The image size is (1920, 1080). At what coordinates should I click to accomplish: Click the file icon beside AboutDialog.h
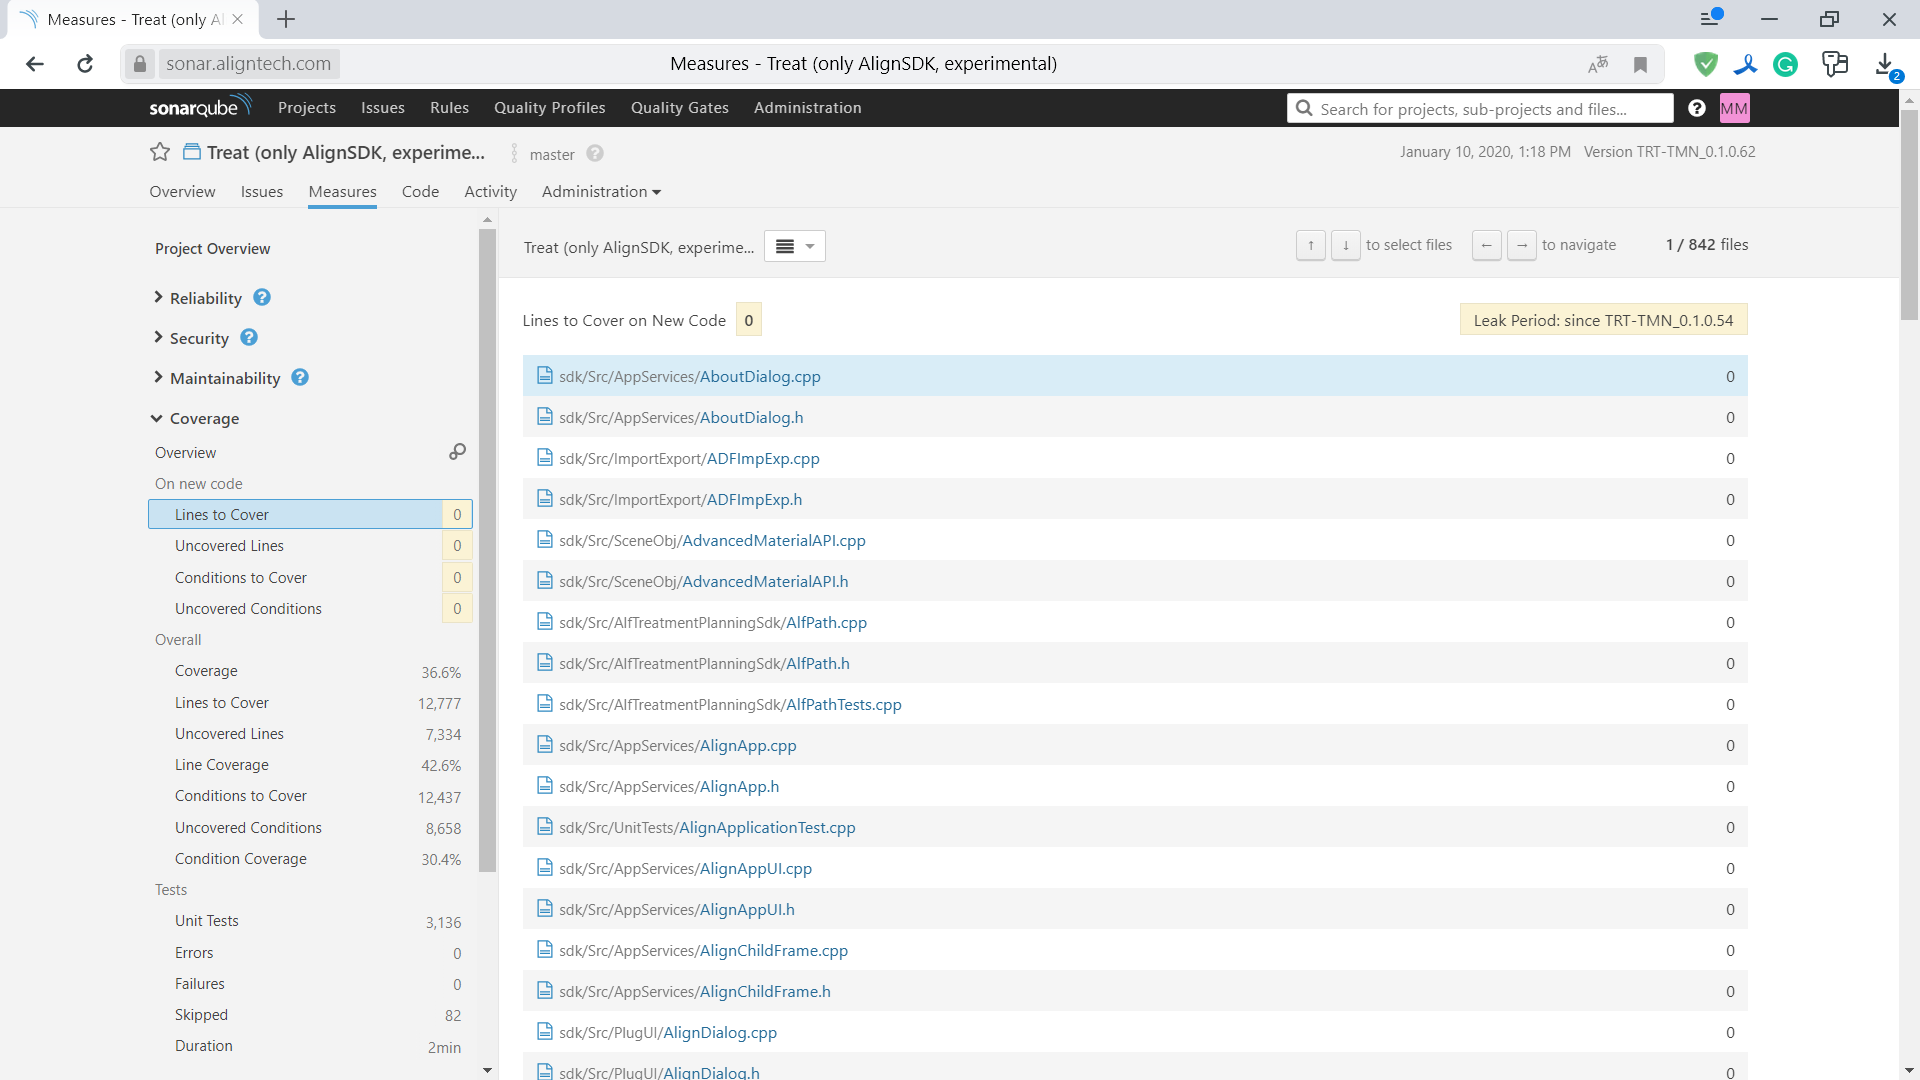click(x=545, y=417)
